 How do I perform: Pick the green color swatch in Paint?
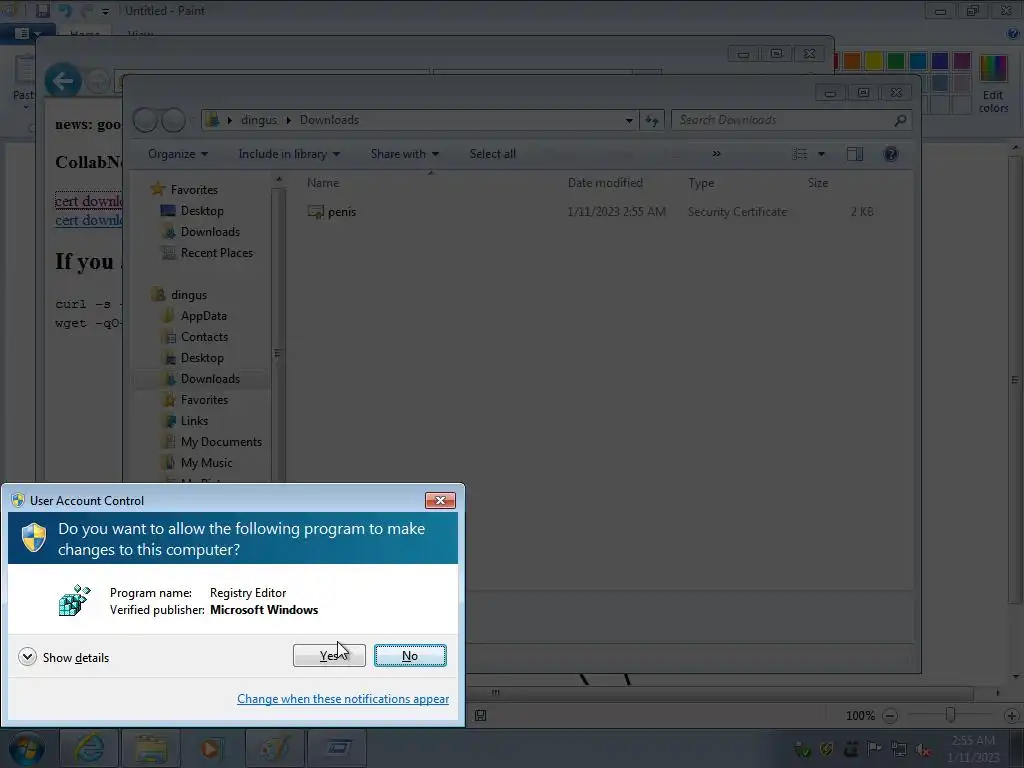(896, 61)
